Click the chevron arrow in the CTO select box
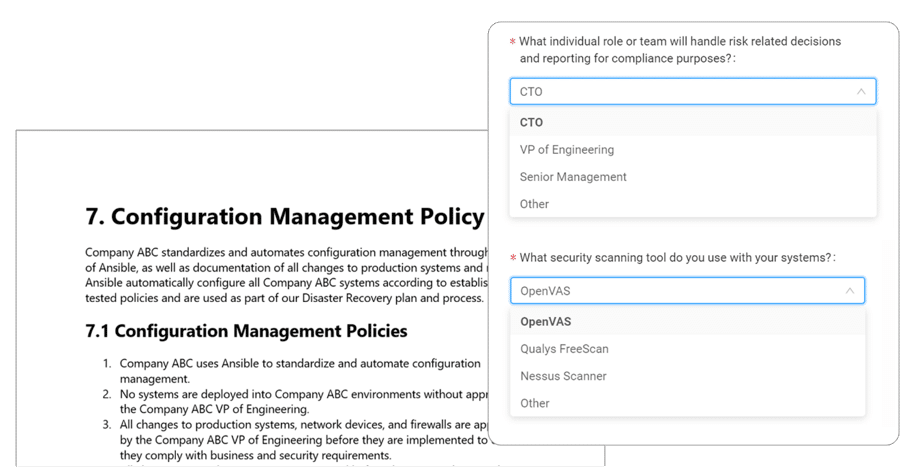This screenshot has width=915, height=467. (861, 92)
